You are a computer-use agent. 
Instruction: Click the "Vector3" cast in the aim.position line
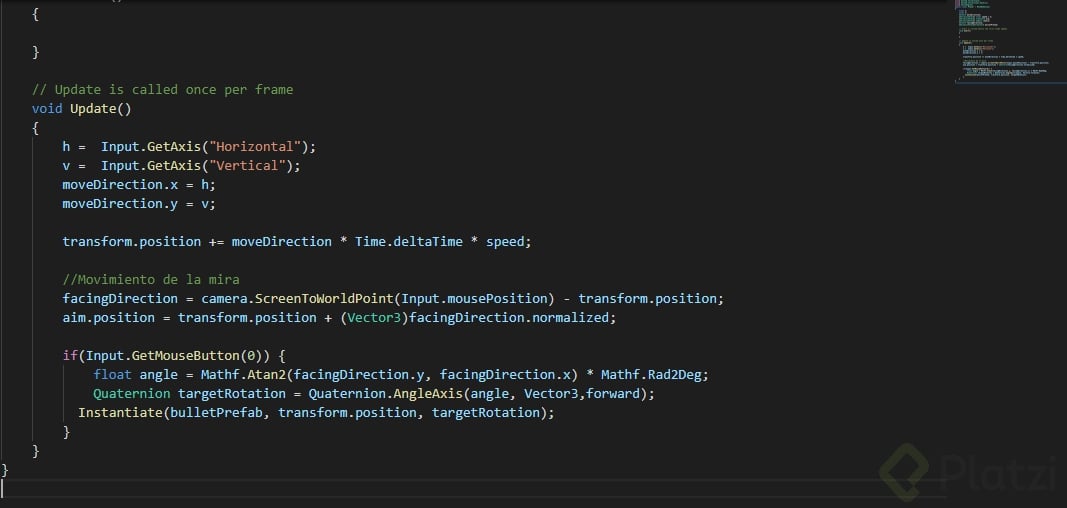tap(375, 318)
